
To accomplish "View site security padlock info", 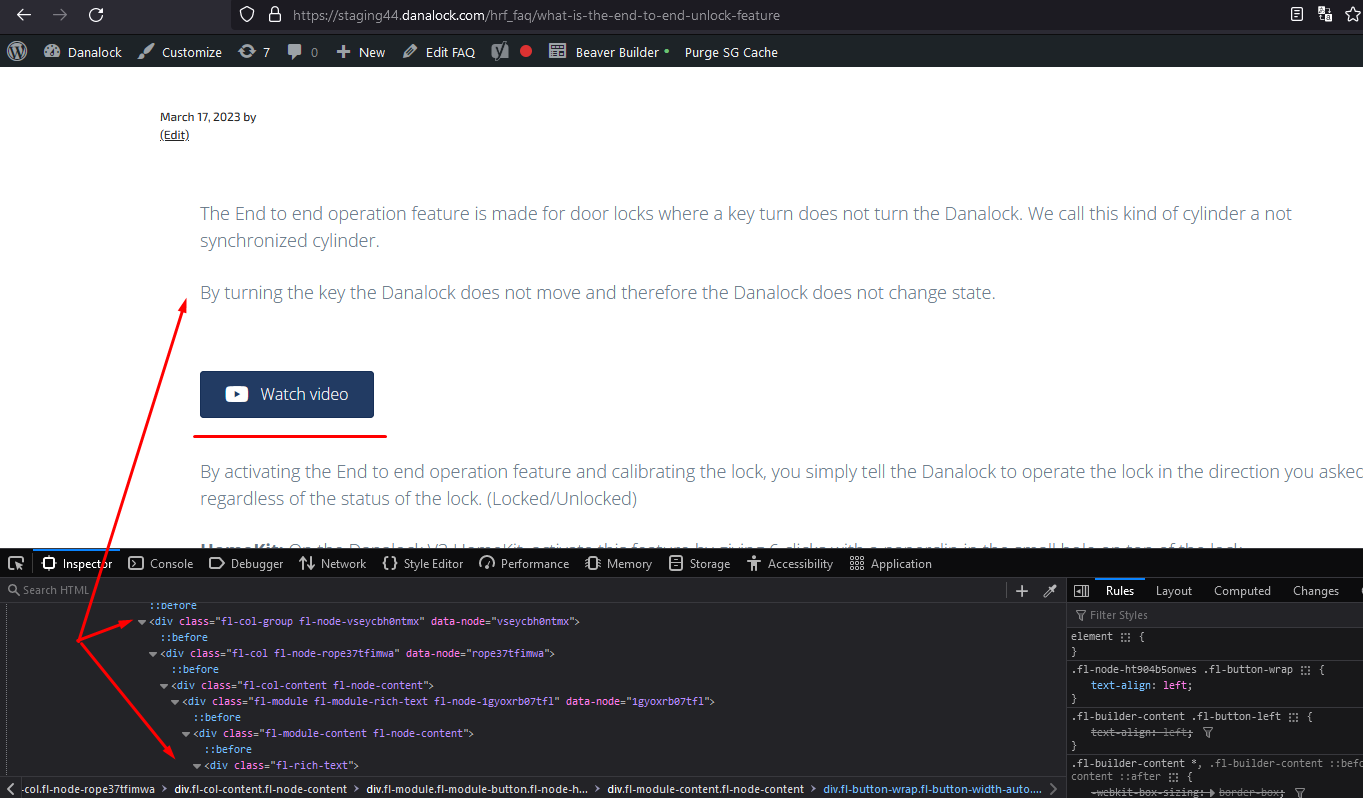I will (x=275, y=15).
